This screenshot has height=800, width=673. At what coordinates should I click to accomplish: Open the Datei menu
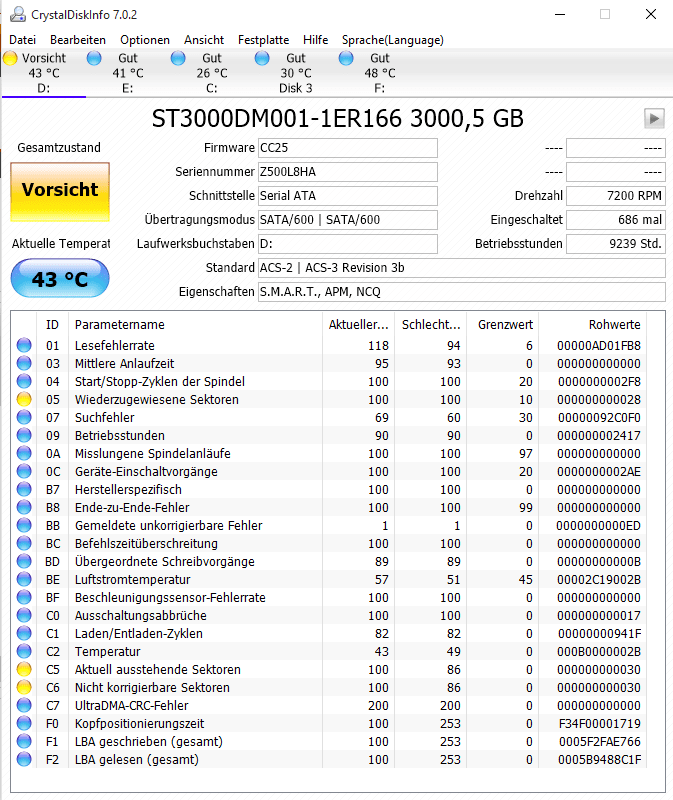pyautogui.click(x=22, y=39)
